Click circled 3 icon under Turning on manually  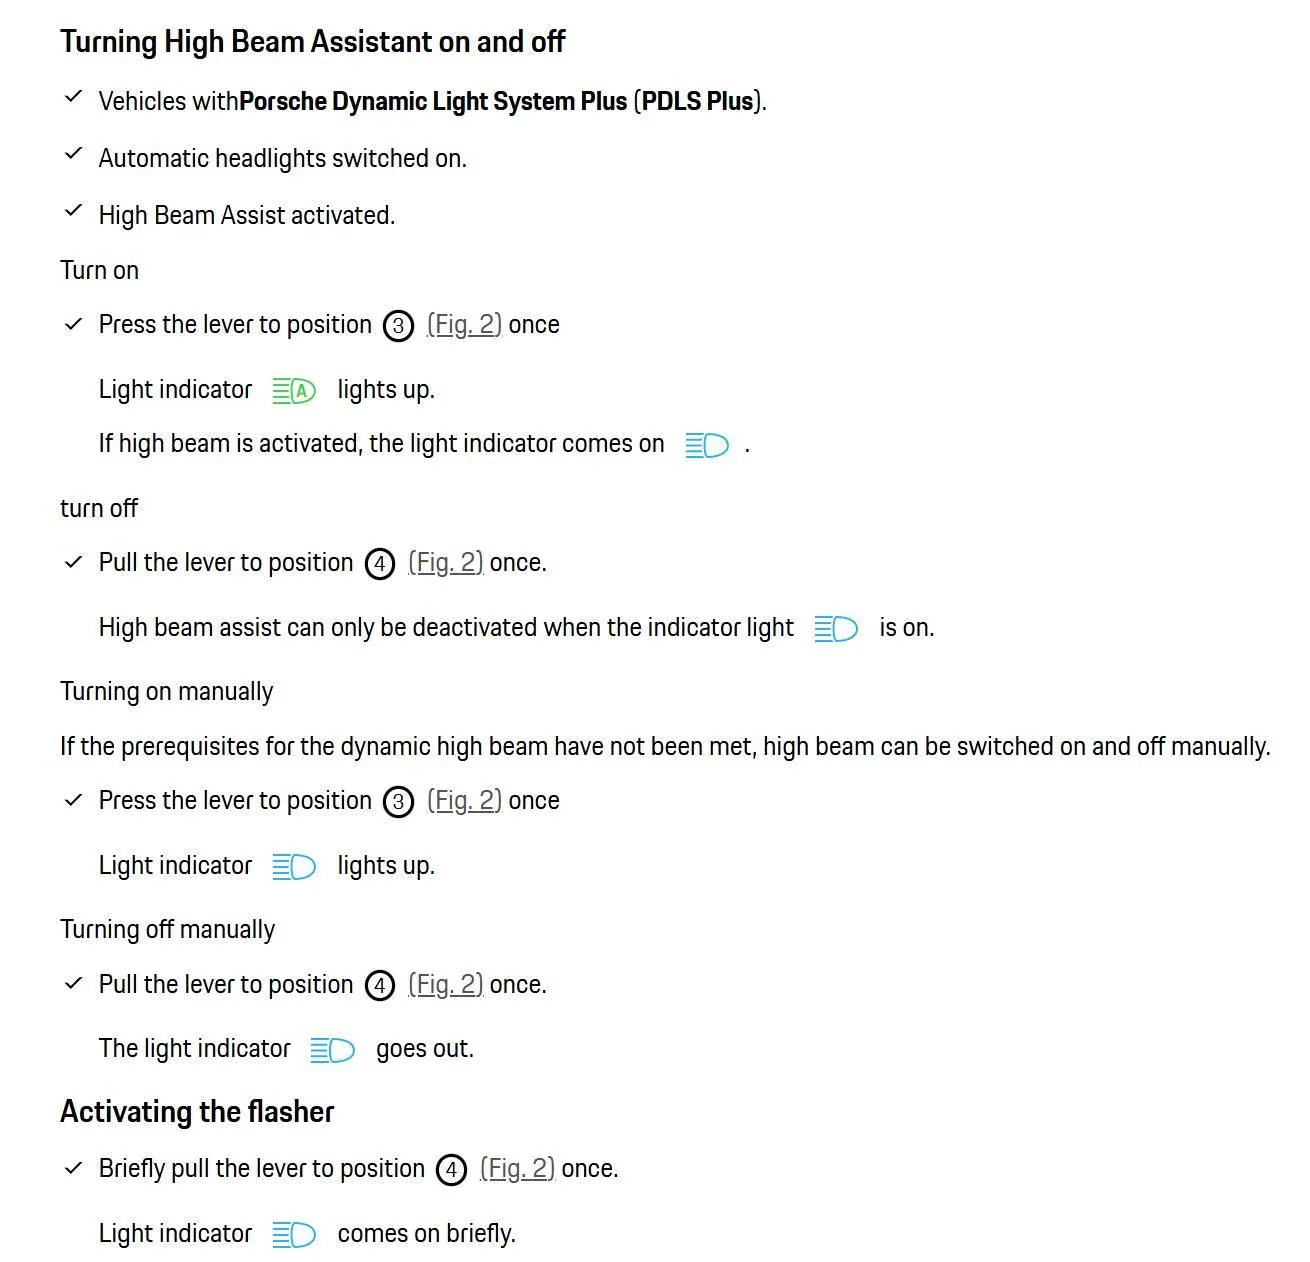398,802
